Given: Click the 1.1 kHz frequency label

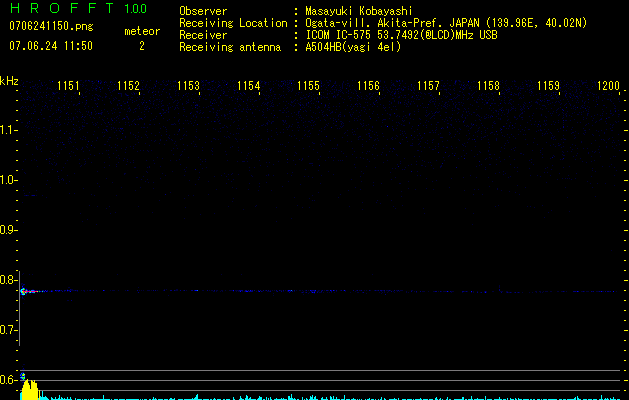Looking at the screenshot, I should point(8,130).
